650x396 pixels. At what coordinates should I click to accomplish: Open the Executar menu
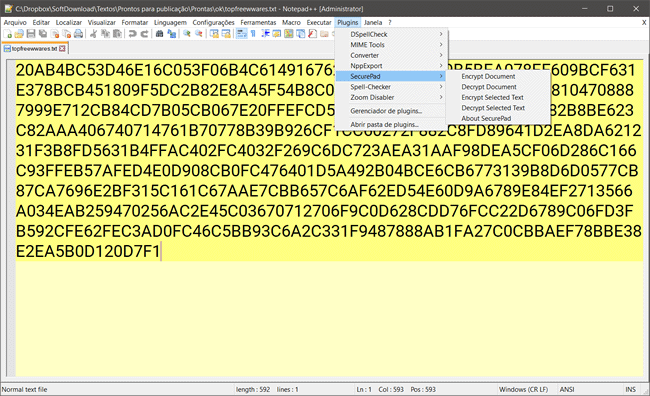click(x=319, y=22)
